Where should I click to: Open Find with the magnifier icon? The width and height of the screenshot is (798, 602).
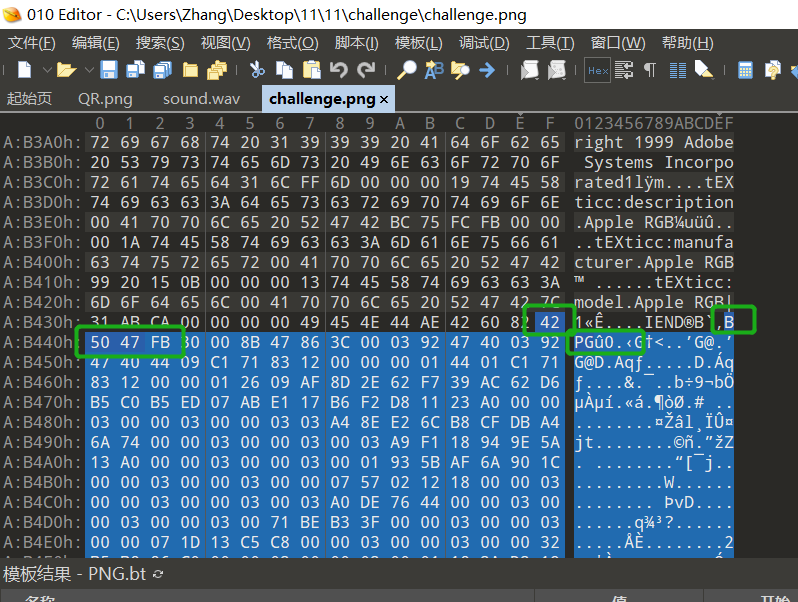click(407, 70)
